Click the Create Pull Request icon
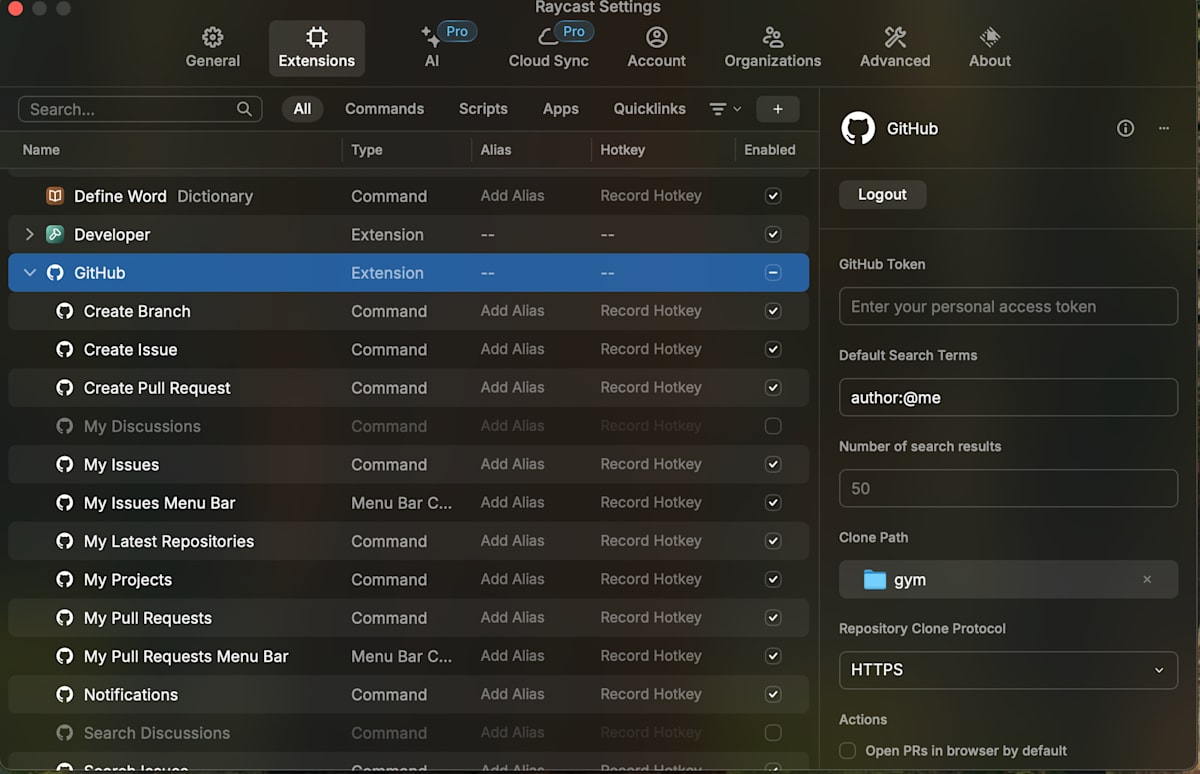1200x774 pixels. tap(64, 388)
